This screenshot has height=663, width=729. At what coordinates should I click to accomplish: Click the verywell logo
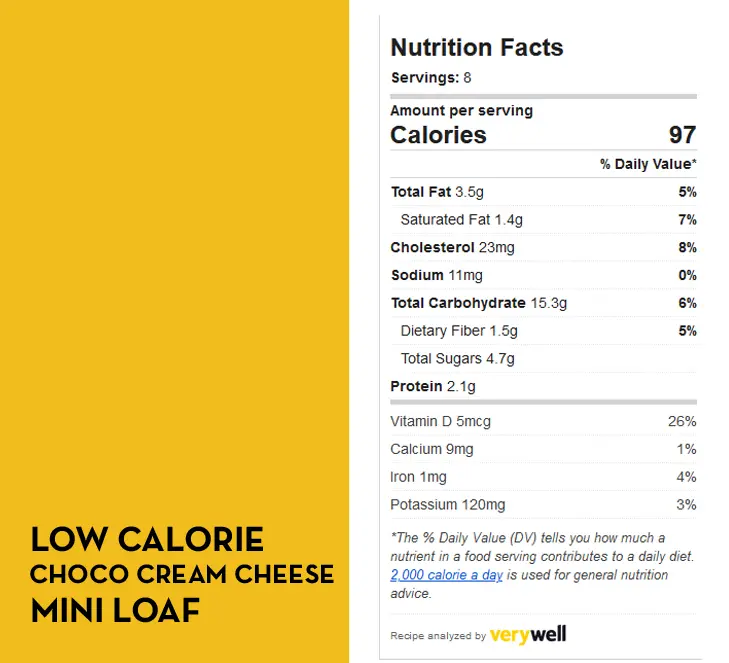[x=528, y=634]
